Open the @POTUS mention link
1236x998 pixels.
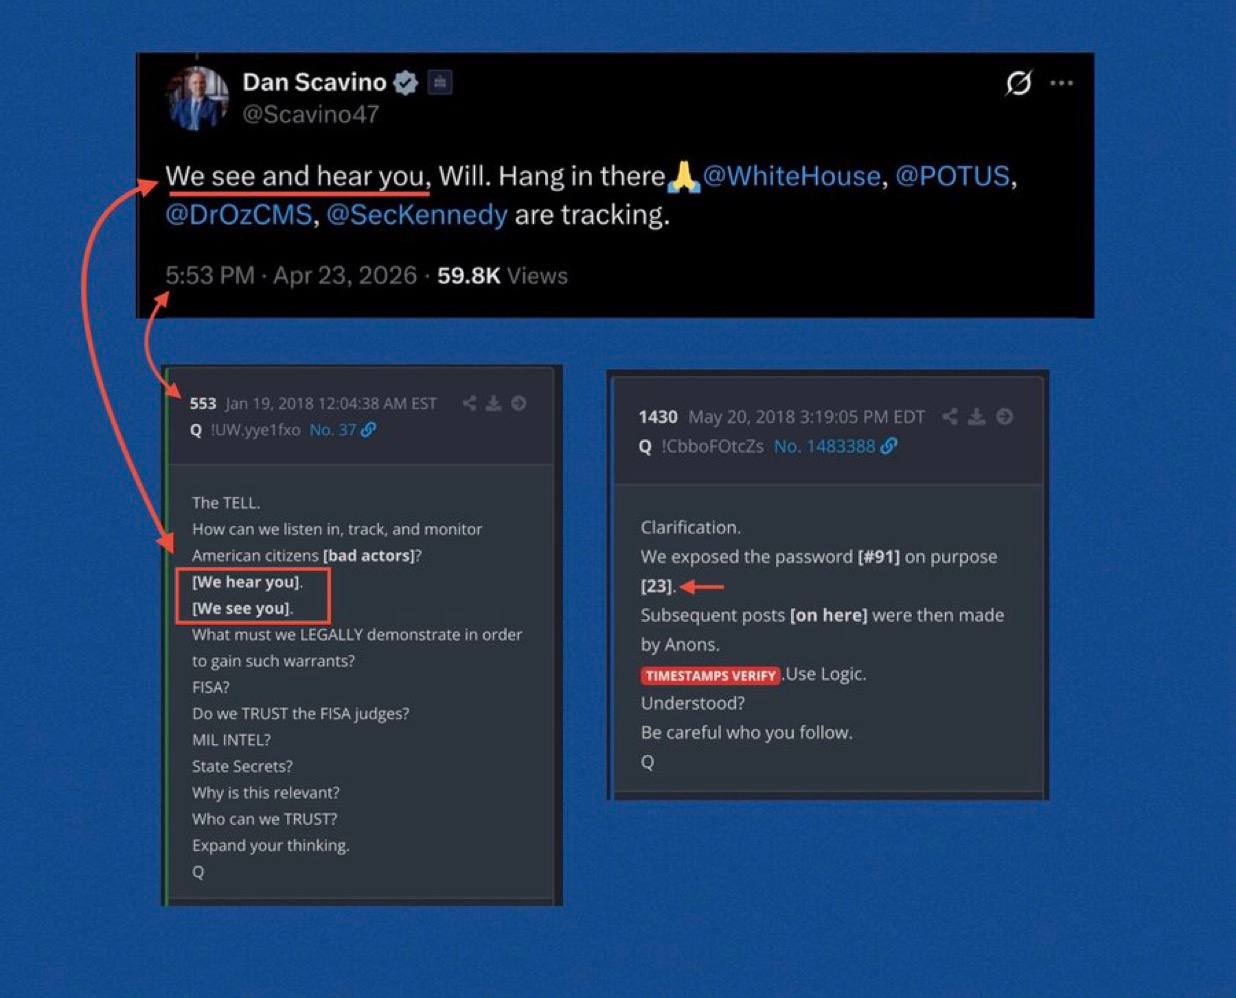[x=952, y=176]
